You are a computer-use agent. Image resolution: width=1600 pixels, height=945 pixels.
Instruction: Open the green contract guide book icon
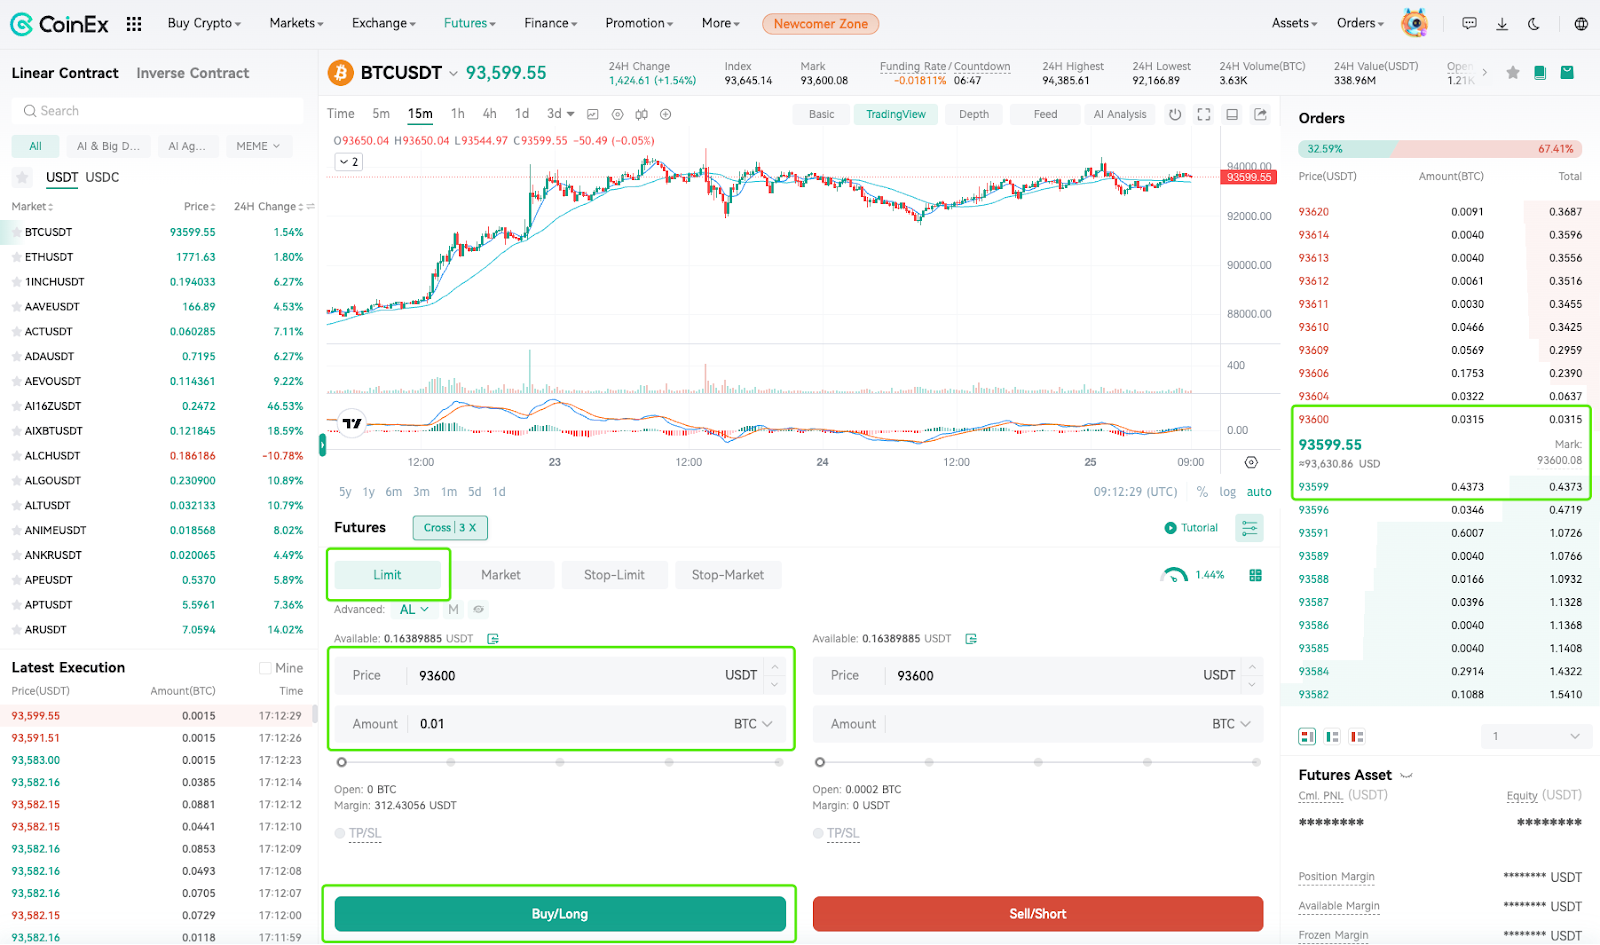pos(1540,72)
